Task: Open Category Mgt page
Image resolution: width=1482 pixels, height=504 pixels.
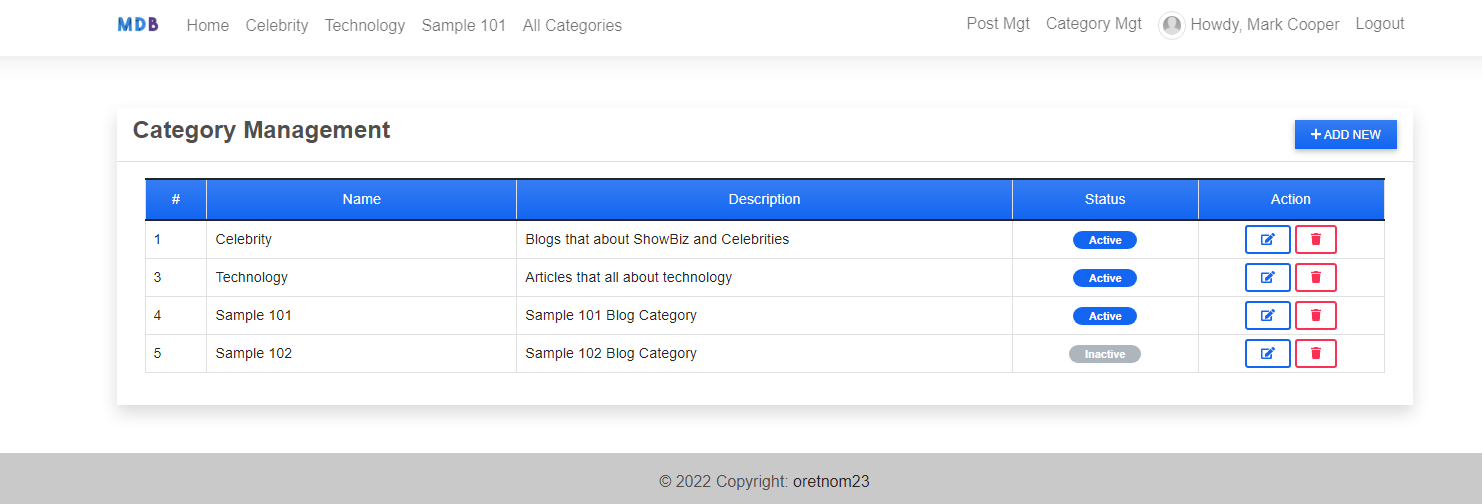Action: pos(1094,24)
